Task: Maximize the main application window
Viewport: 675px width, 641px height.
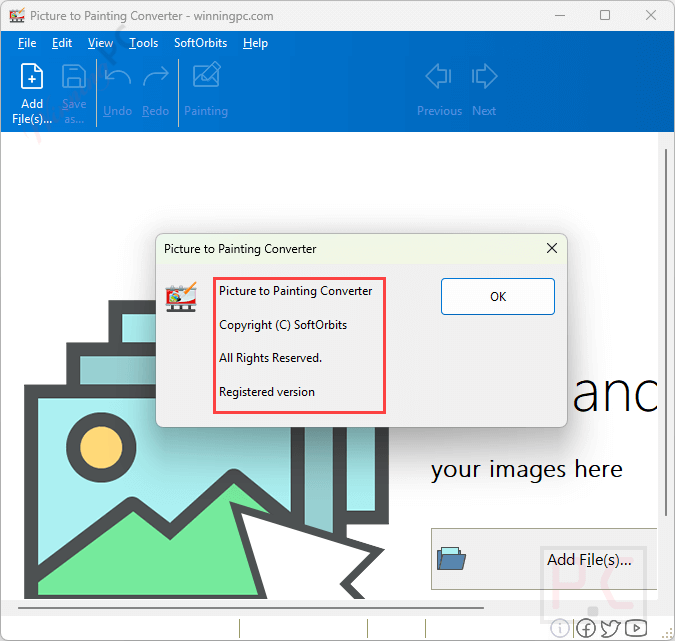Action: coord(605,15)
